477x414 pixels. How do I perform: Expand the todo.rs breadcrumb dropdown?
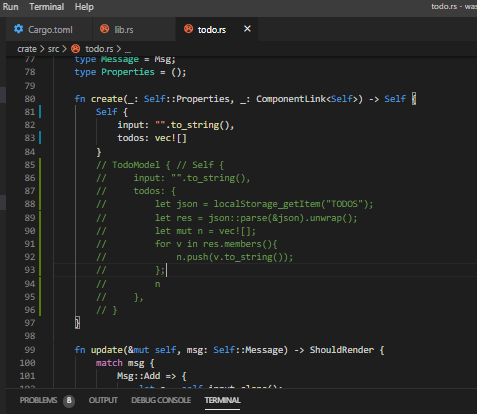[99, 49]
